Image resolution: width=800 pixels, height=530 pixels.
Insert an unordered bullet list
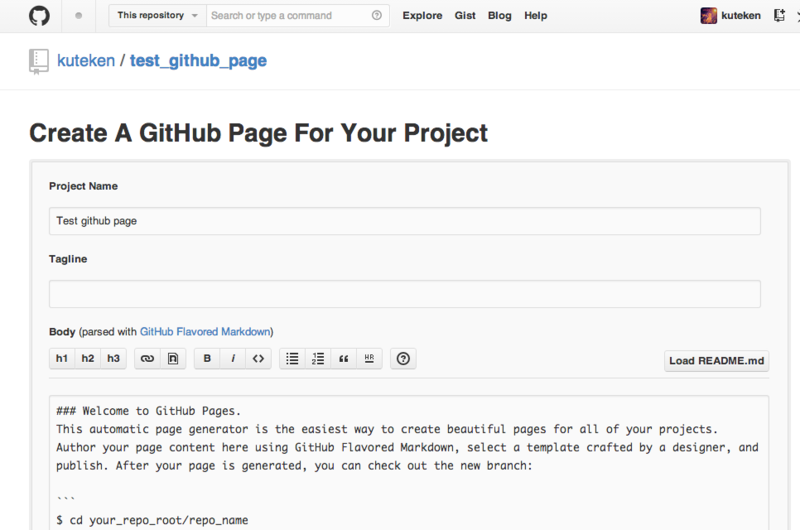pyautogui.click(x=292, y=359)
